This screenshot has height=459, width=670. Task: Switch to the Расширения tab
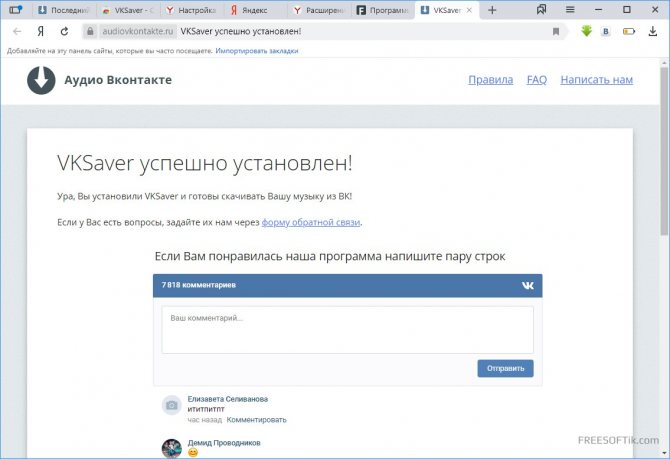click(x=318, y=10)
